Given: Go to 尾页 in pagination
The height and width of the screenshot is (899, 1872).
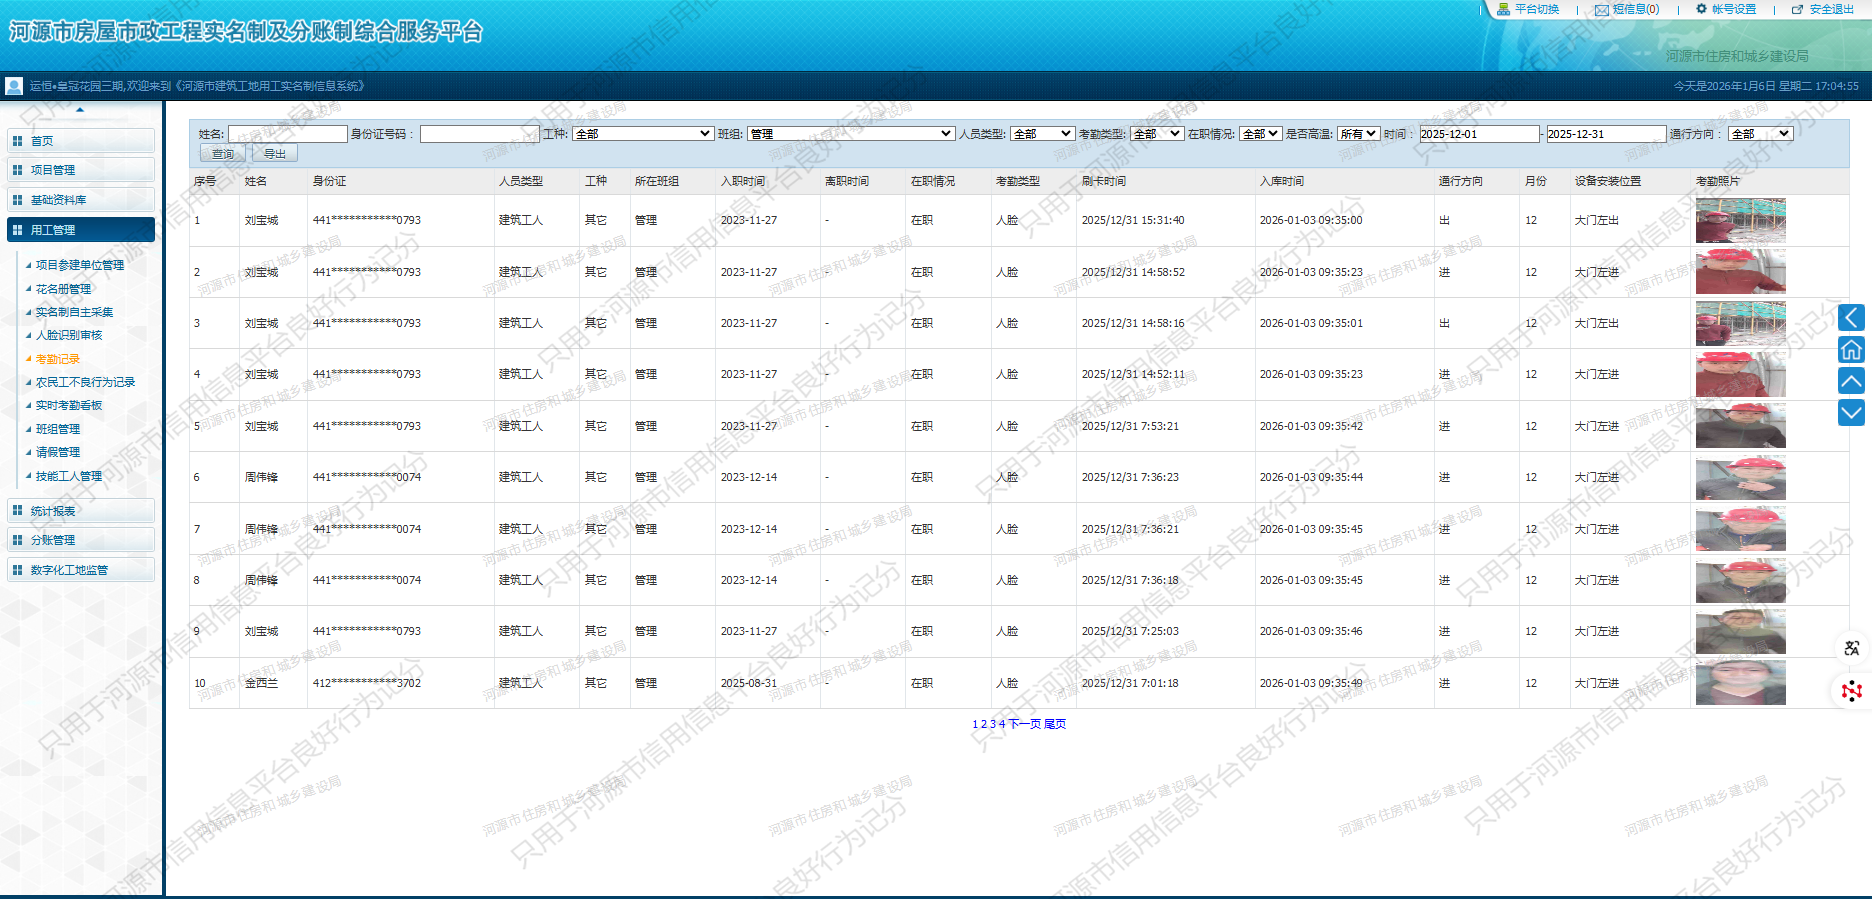Looking at the screenshot, I should pyautogui.click(x=1055, y=724).
